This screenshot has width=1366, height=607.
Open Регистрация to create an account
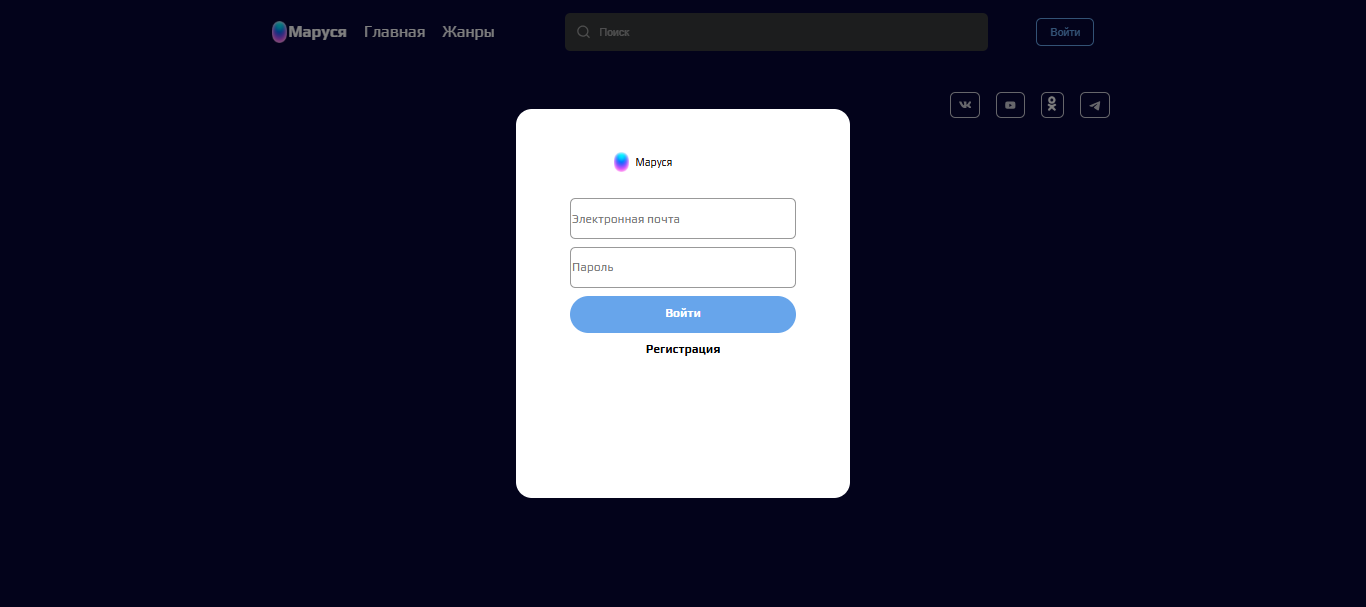(x=683, y=348)
